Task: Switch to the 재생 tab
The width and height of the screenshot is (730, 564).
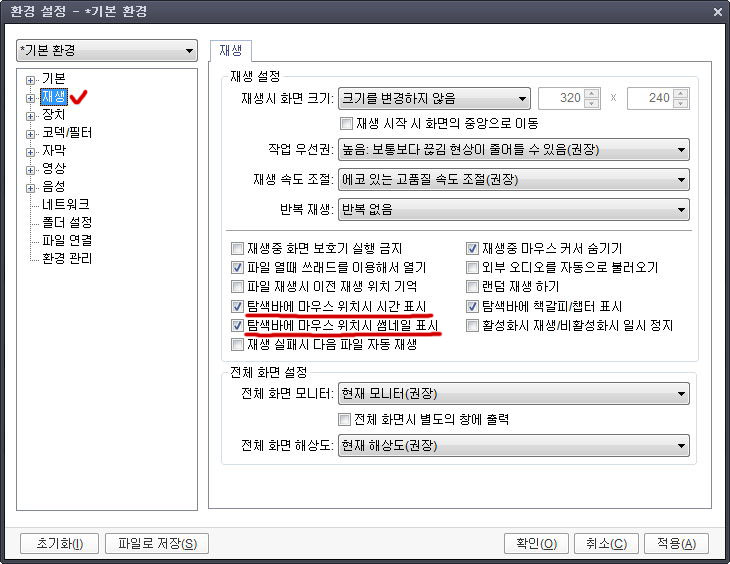Action: point(231,50)
